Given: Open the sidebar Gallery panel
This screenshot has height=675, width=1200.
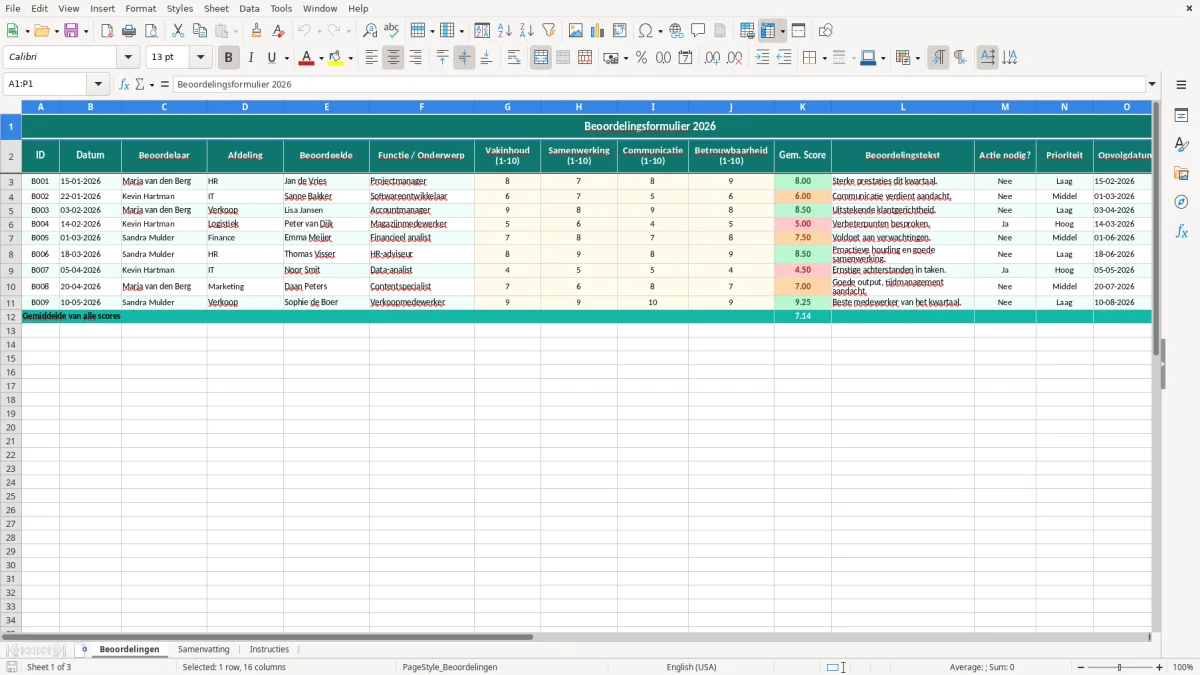Looking at the screenshot, I should coord(1181,173).
